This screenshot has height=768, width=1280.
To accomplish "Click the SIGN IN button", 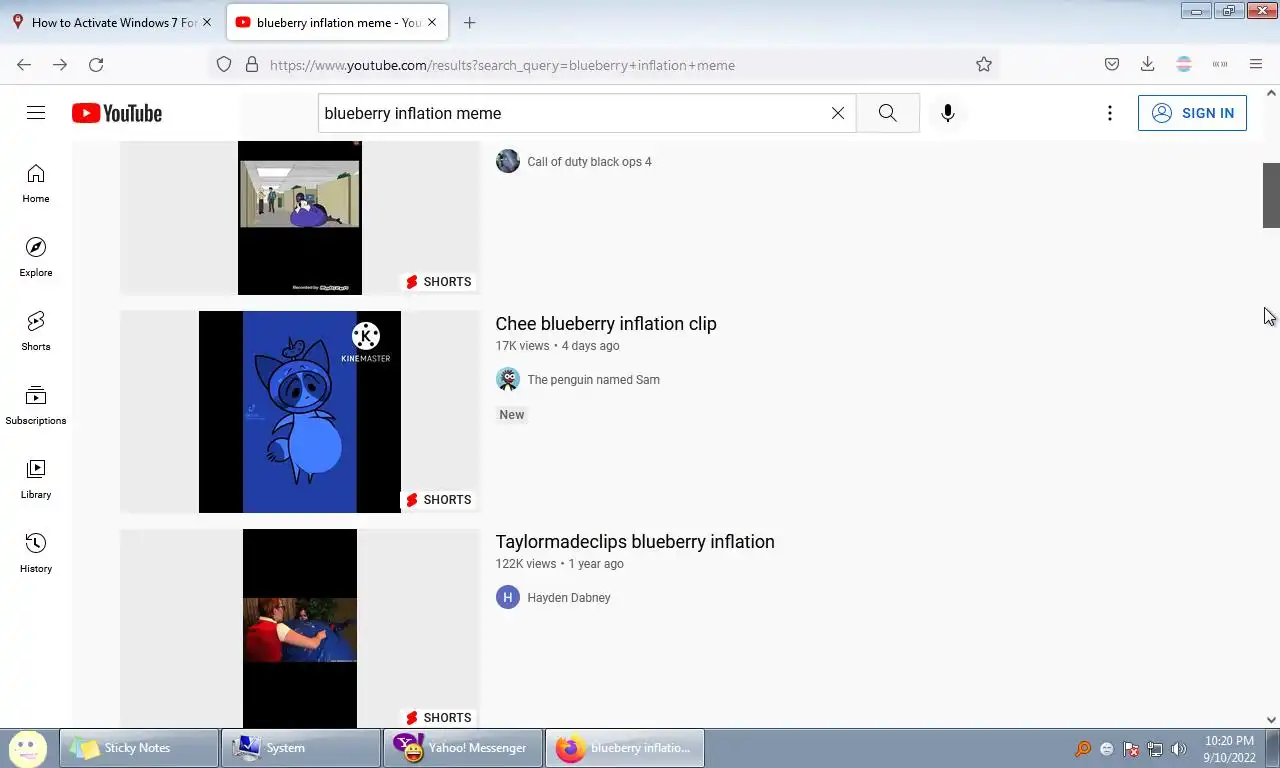I will click(1192, 113).
